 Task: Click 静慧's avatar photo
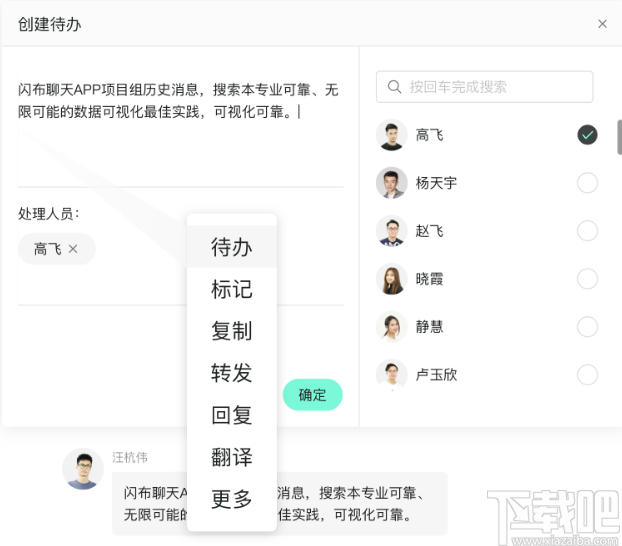click(x=392, y=327)
